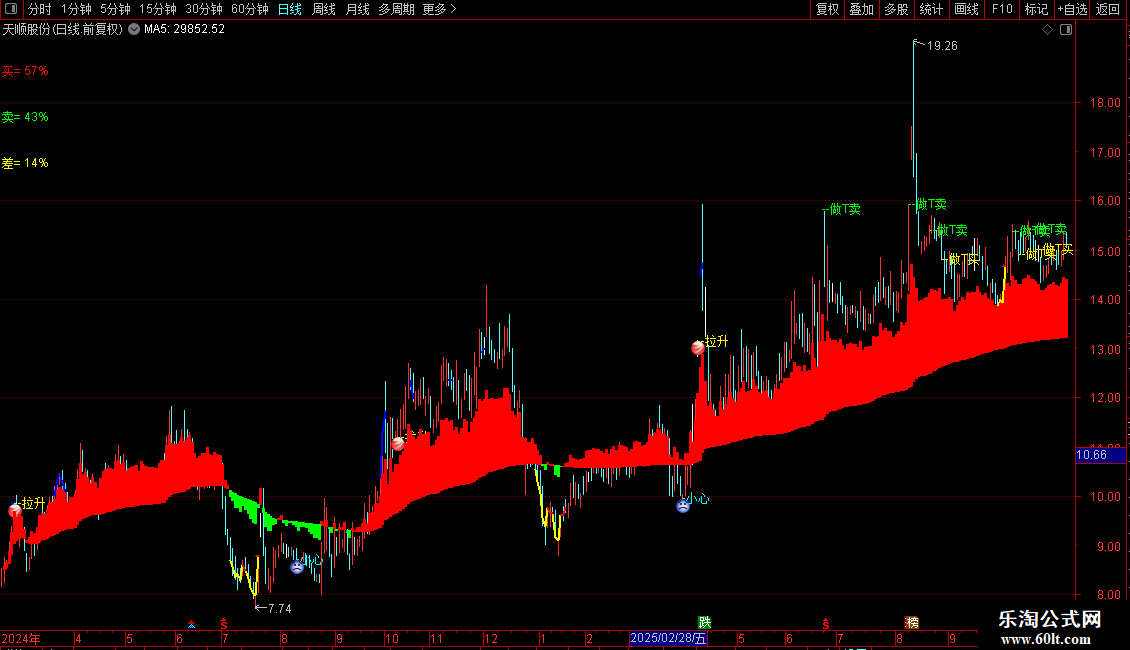Activate the 画线 drawing tool

(966, 9)
